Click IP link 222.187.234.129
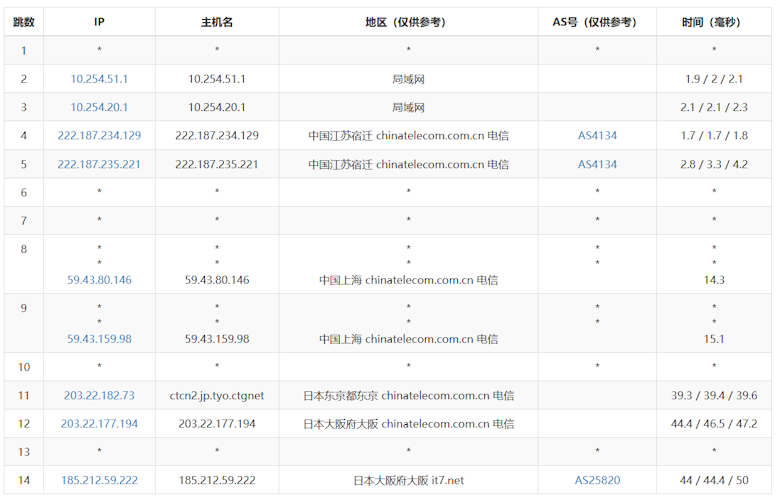 pyautogui.click(x=99, y=136)
